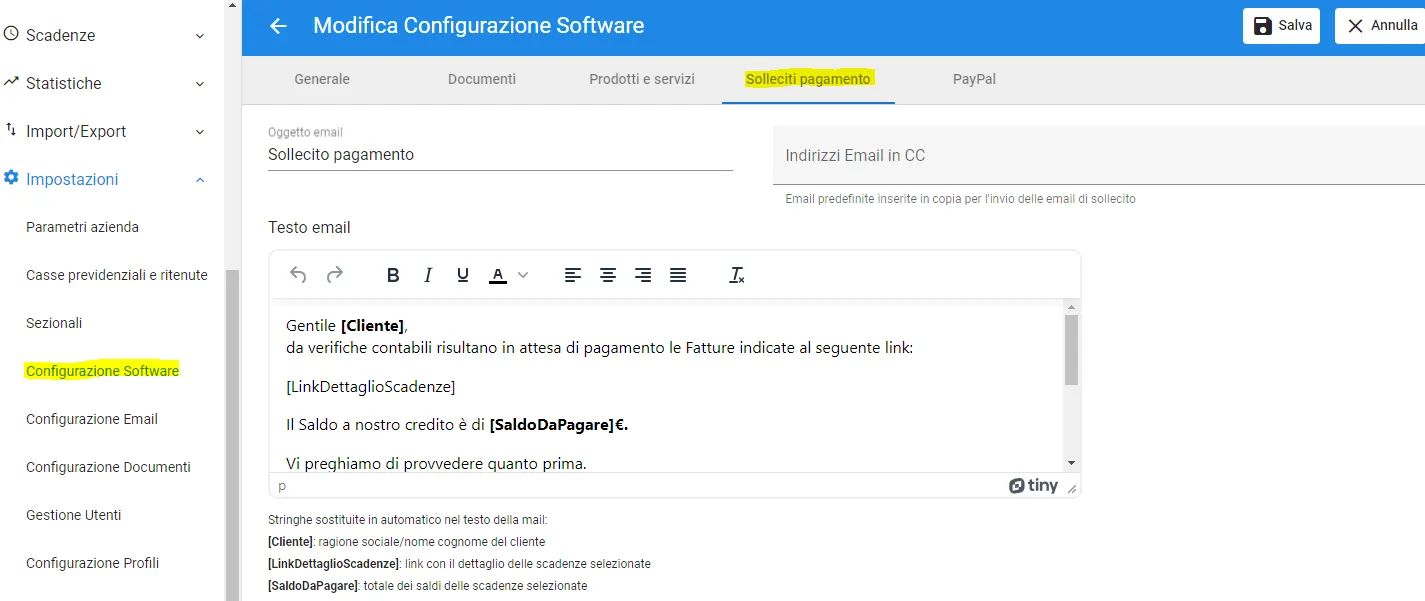Toggle italic formatting in email editor
Screen dimensions: 1425x601
(x=428, y=275)
